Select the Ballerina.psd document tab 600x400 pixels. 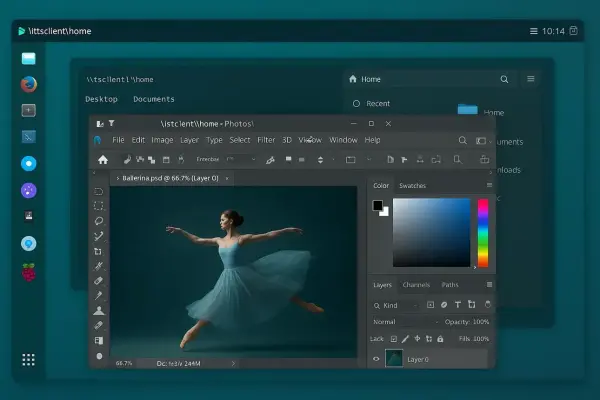point(170,178)
